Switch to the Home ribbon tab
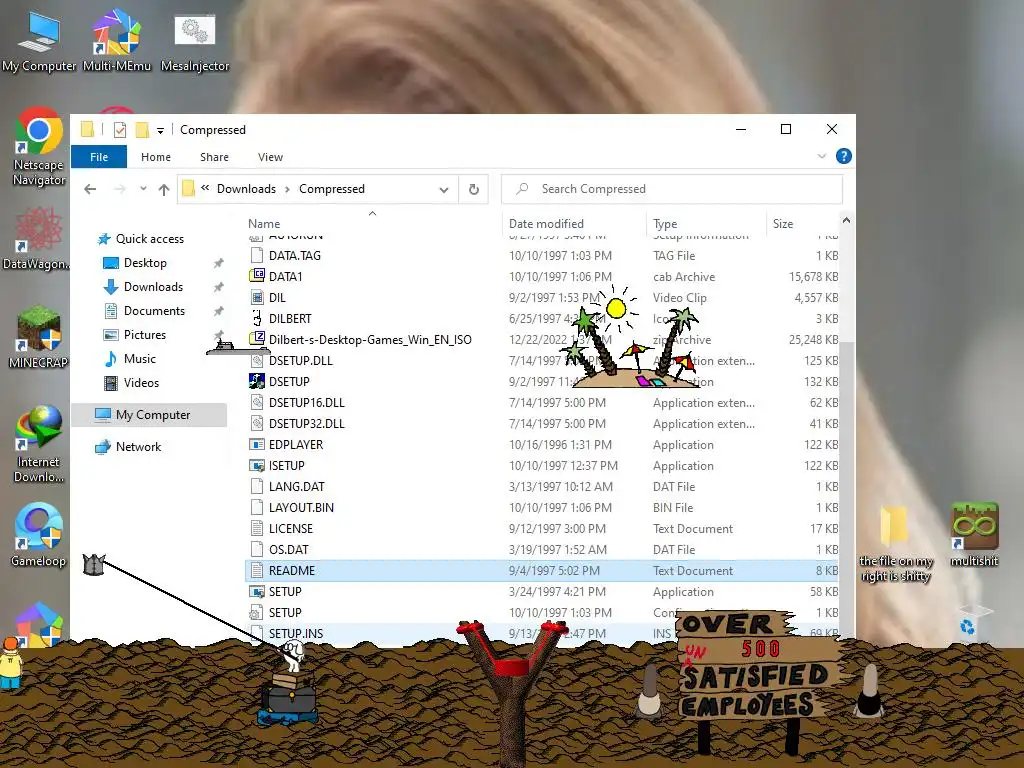This screenshot has height=768, width=1024. (155, 157)
